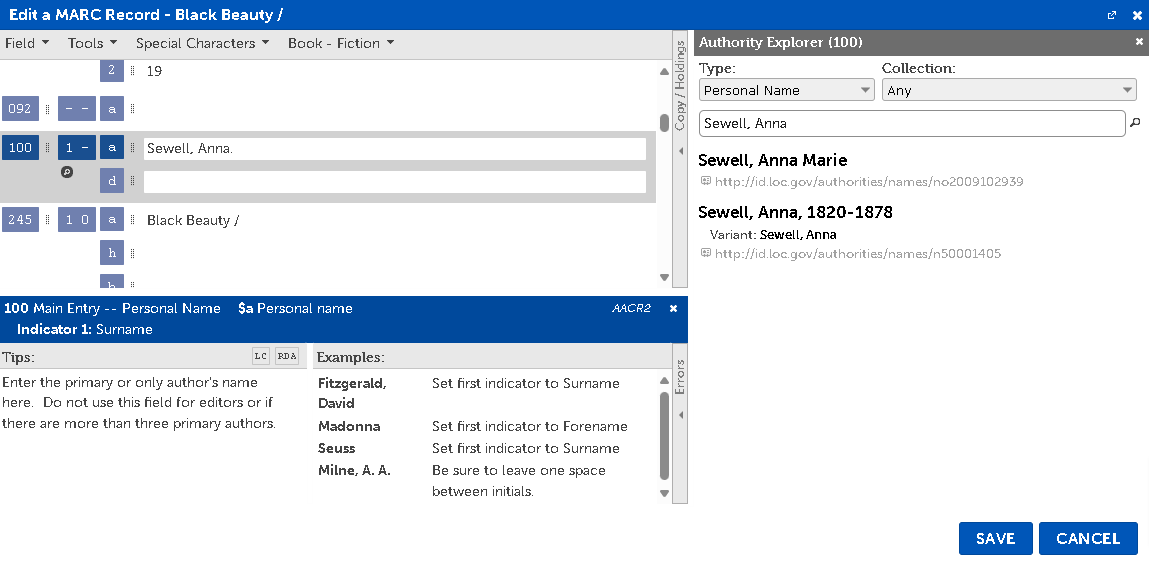Click the search icon beside Sewell, Anna query
The image size is (1149, 565).
click(x=1136, y=123)
